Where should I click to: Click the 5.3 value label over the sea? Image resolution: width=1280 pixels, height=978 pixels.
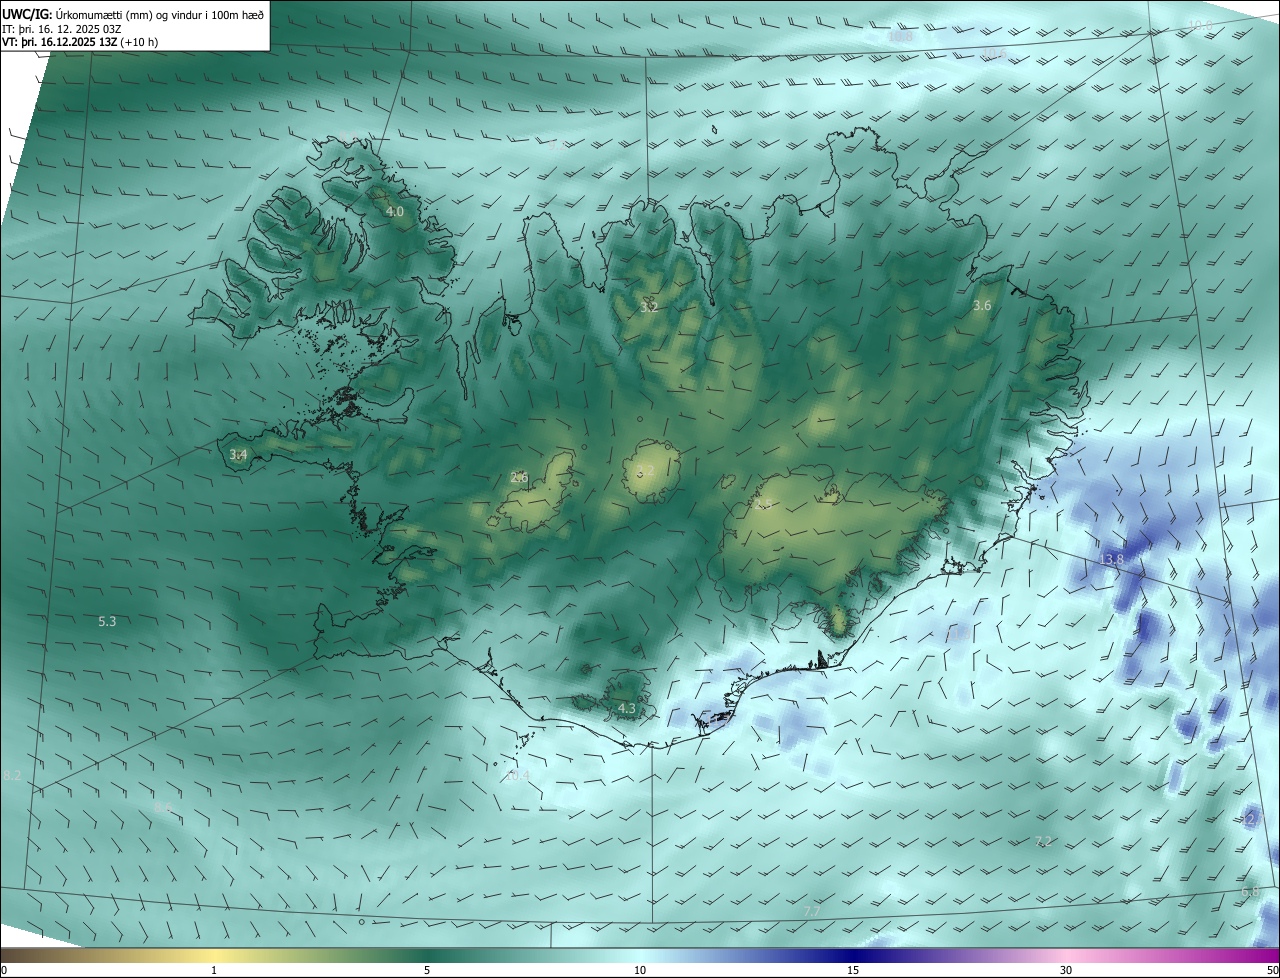point(107,622)
